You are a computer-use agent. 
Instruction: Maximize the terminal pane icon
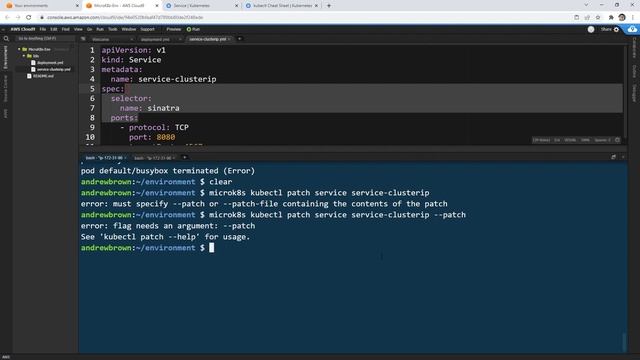coord(613,157)
